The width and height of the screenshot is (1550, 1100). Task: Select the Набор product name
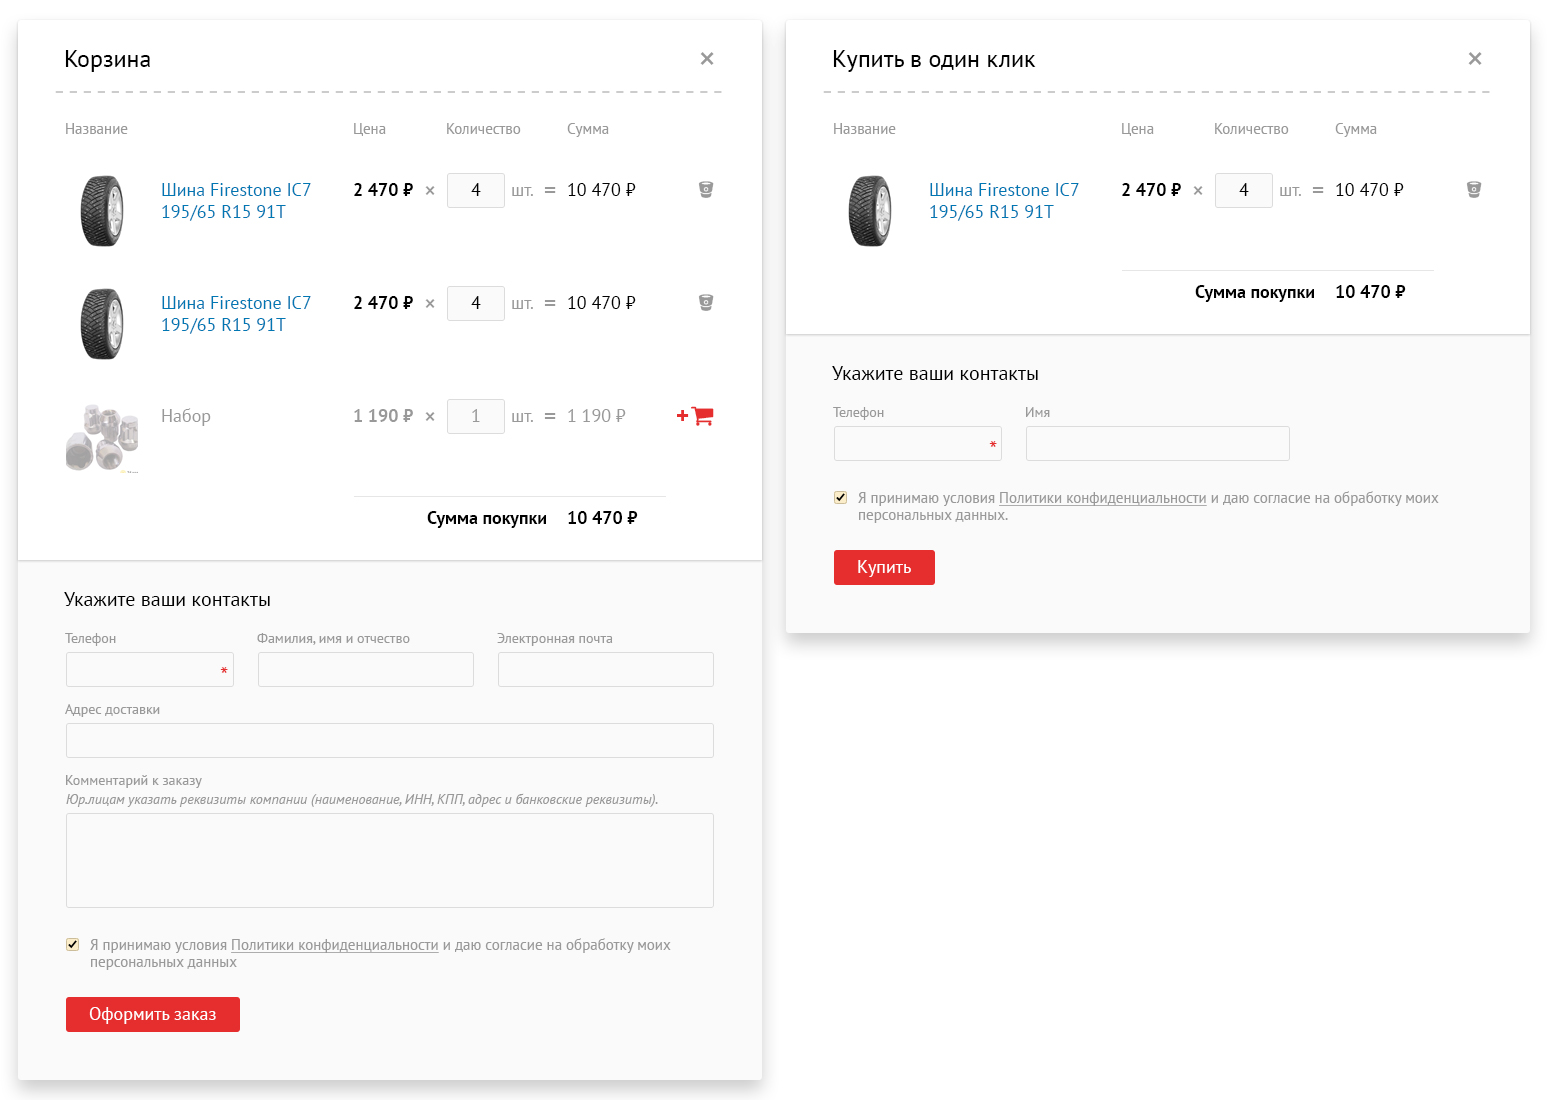point(186,416)
